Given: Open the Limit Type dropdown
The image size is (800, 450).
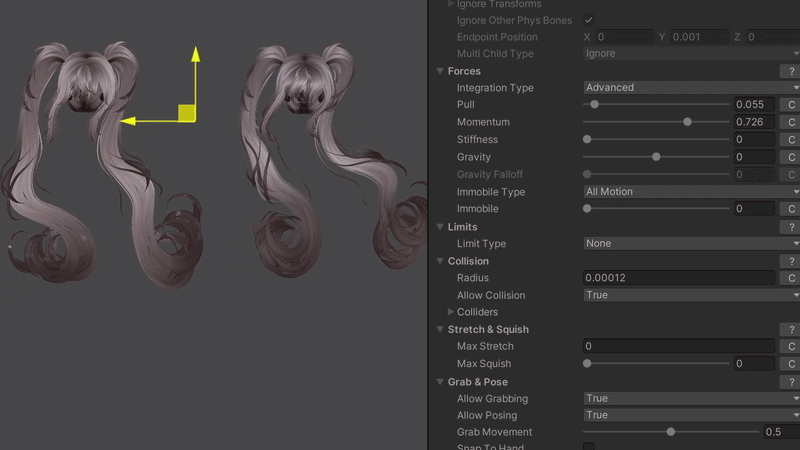Looking at the screenshot, I should 690,244.
